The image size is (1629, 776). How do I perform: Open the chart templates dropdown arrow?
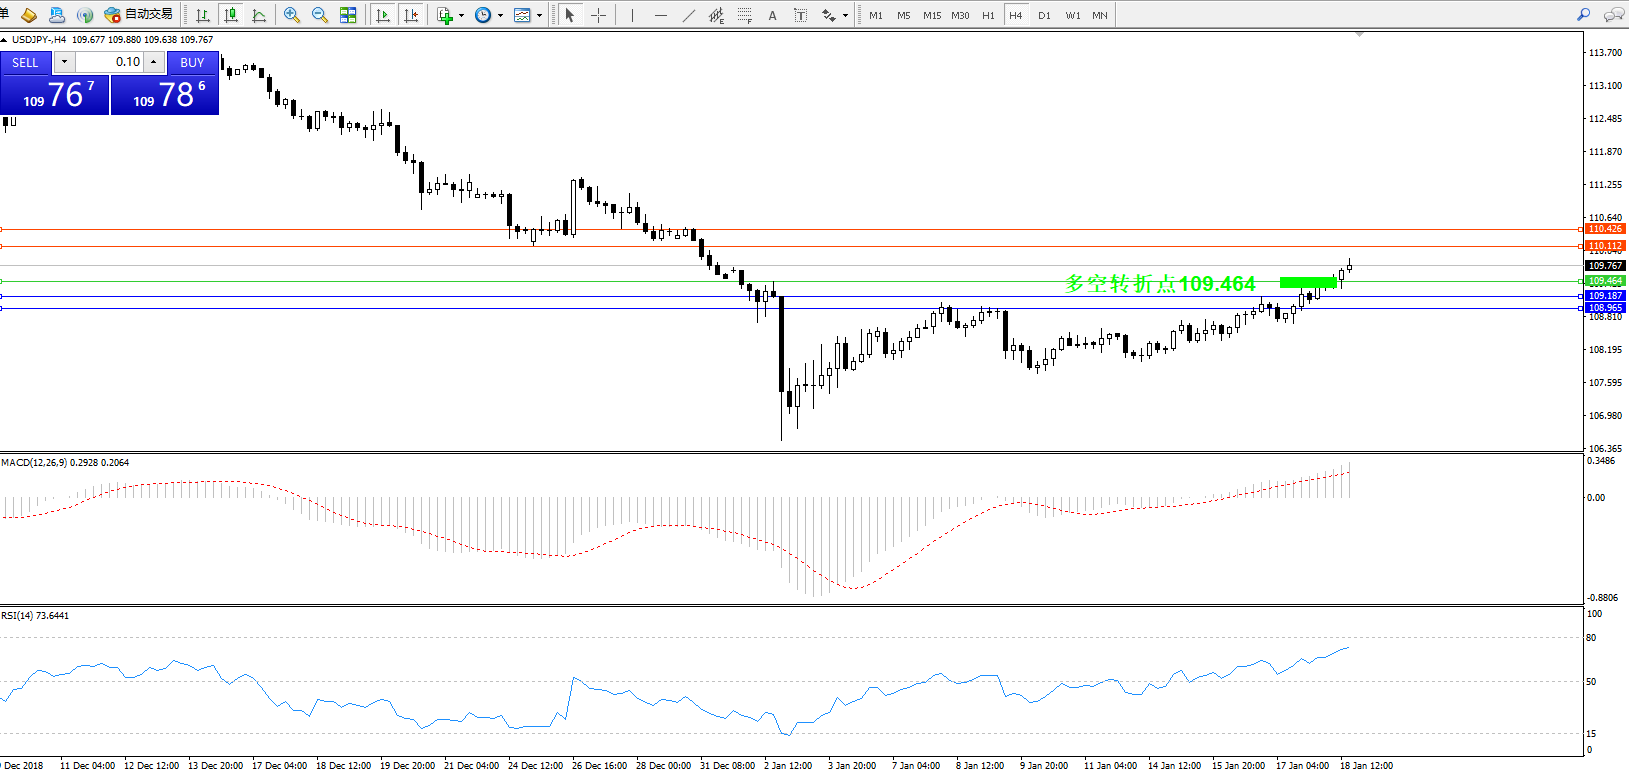click(x=540, y=15)
